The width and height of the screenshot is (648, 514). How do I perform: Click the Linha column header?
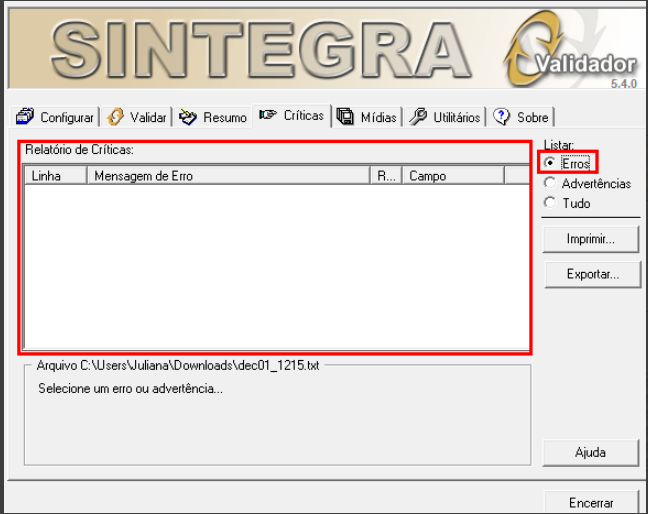(55, 176)
